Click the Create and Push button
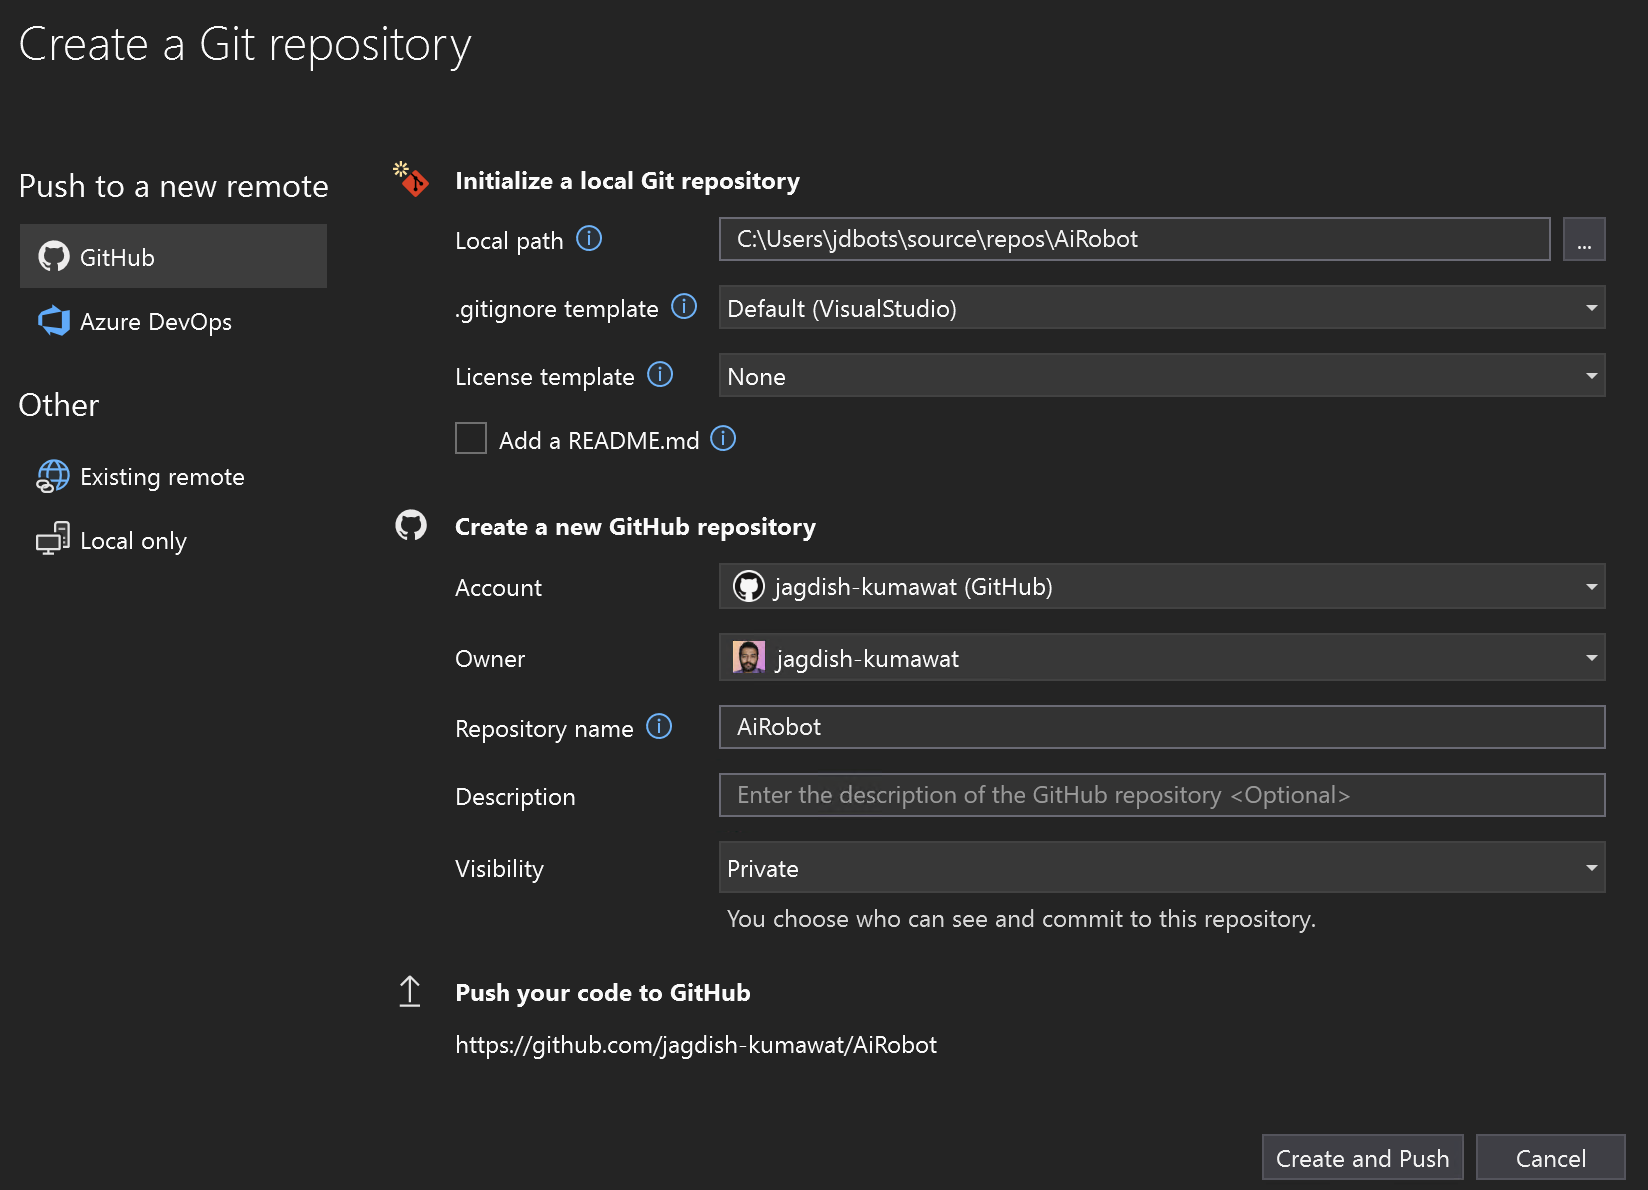The height and width of the screenshot is (1190, 1648). pos(1362,1157)
